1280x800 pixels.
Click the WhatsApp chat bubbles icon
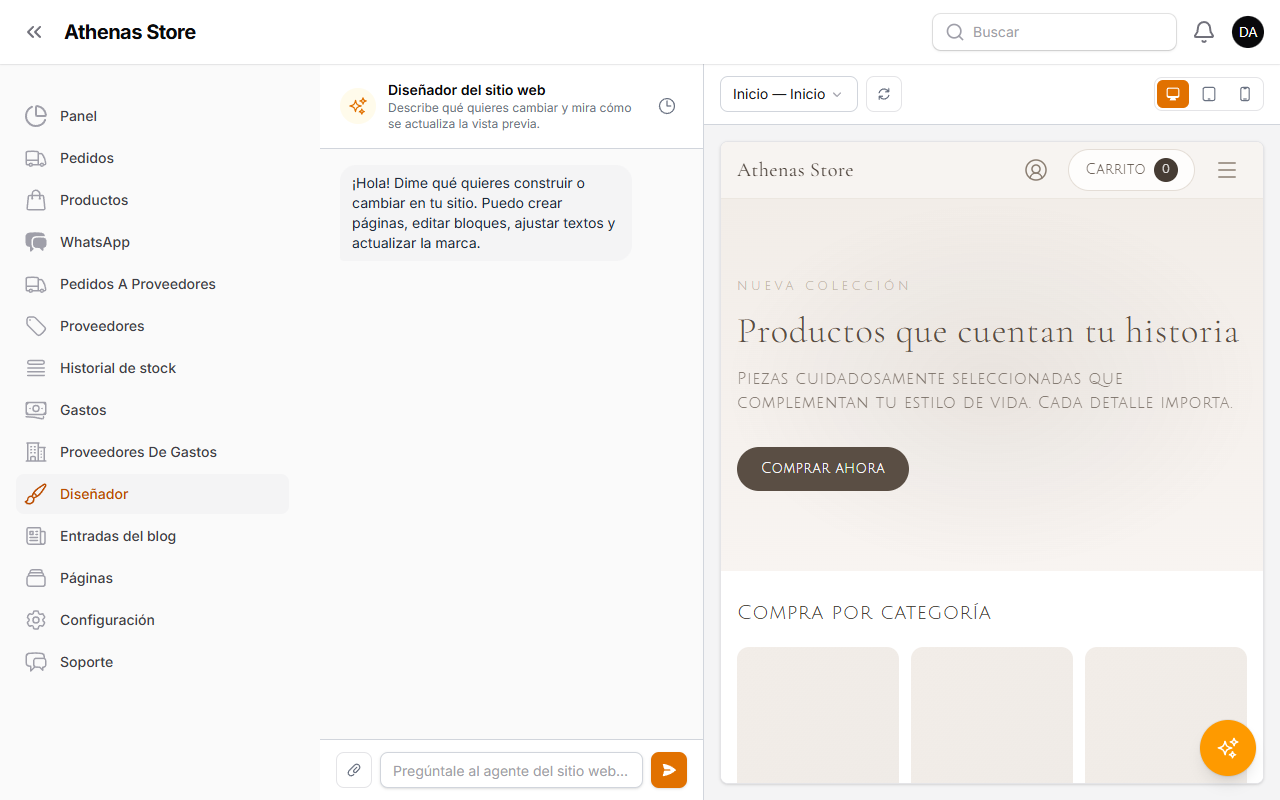coord(36,242)
